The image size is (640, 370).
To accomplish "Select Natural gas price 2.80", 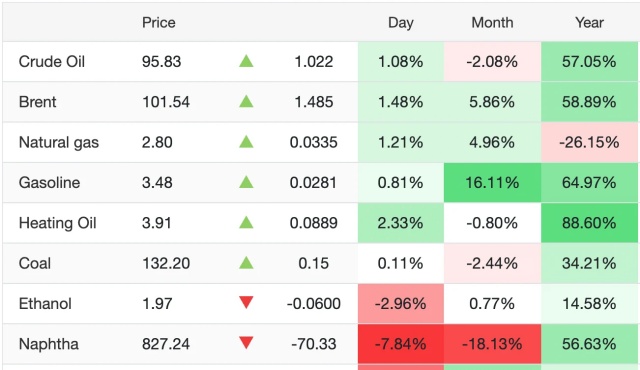I will 157,142.
